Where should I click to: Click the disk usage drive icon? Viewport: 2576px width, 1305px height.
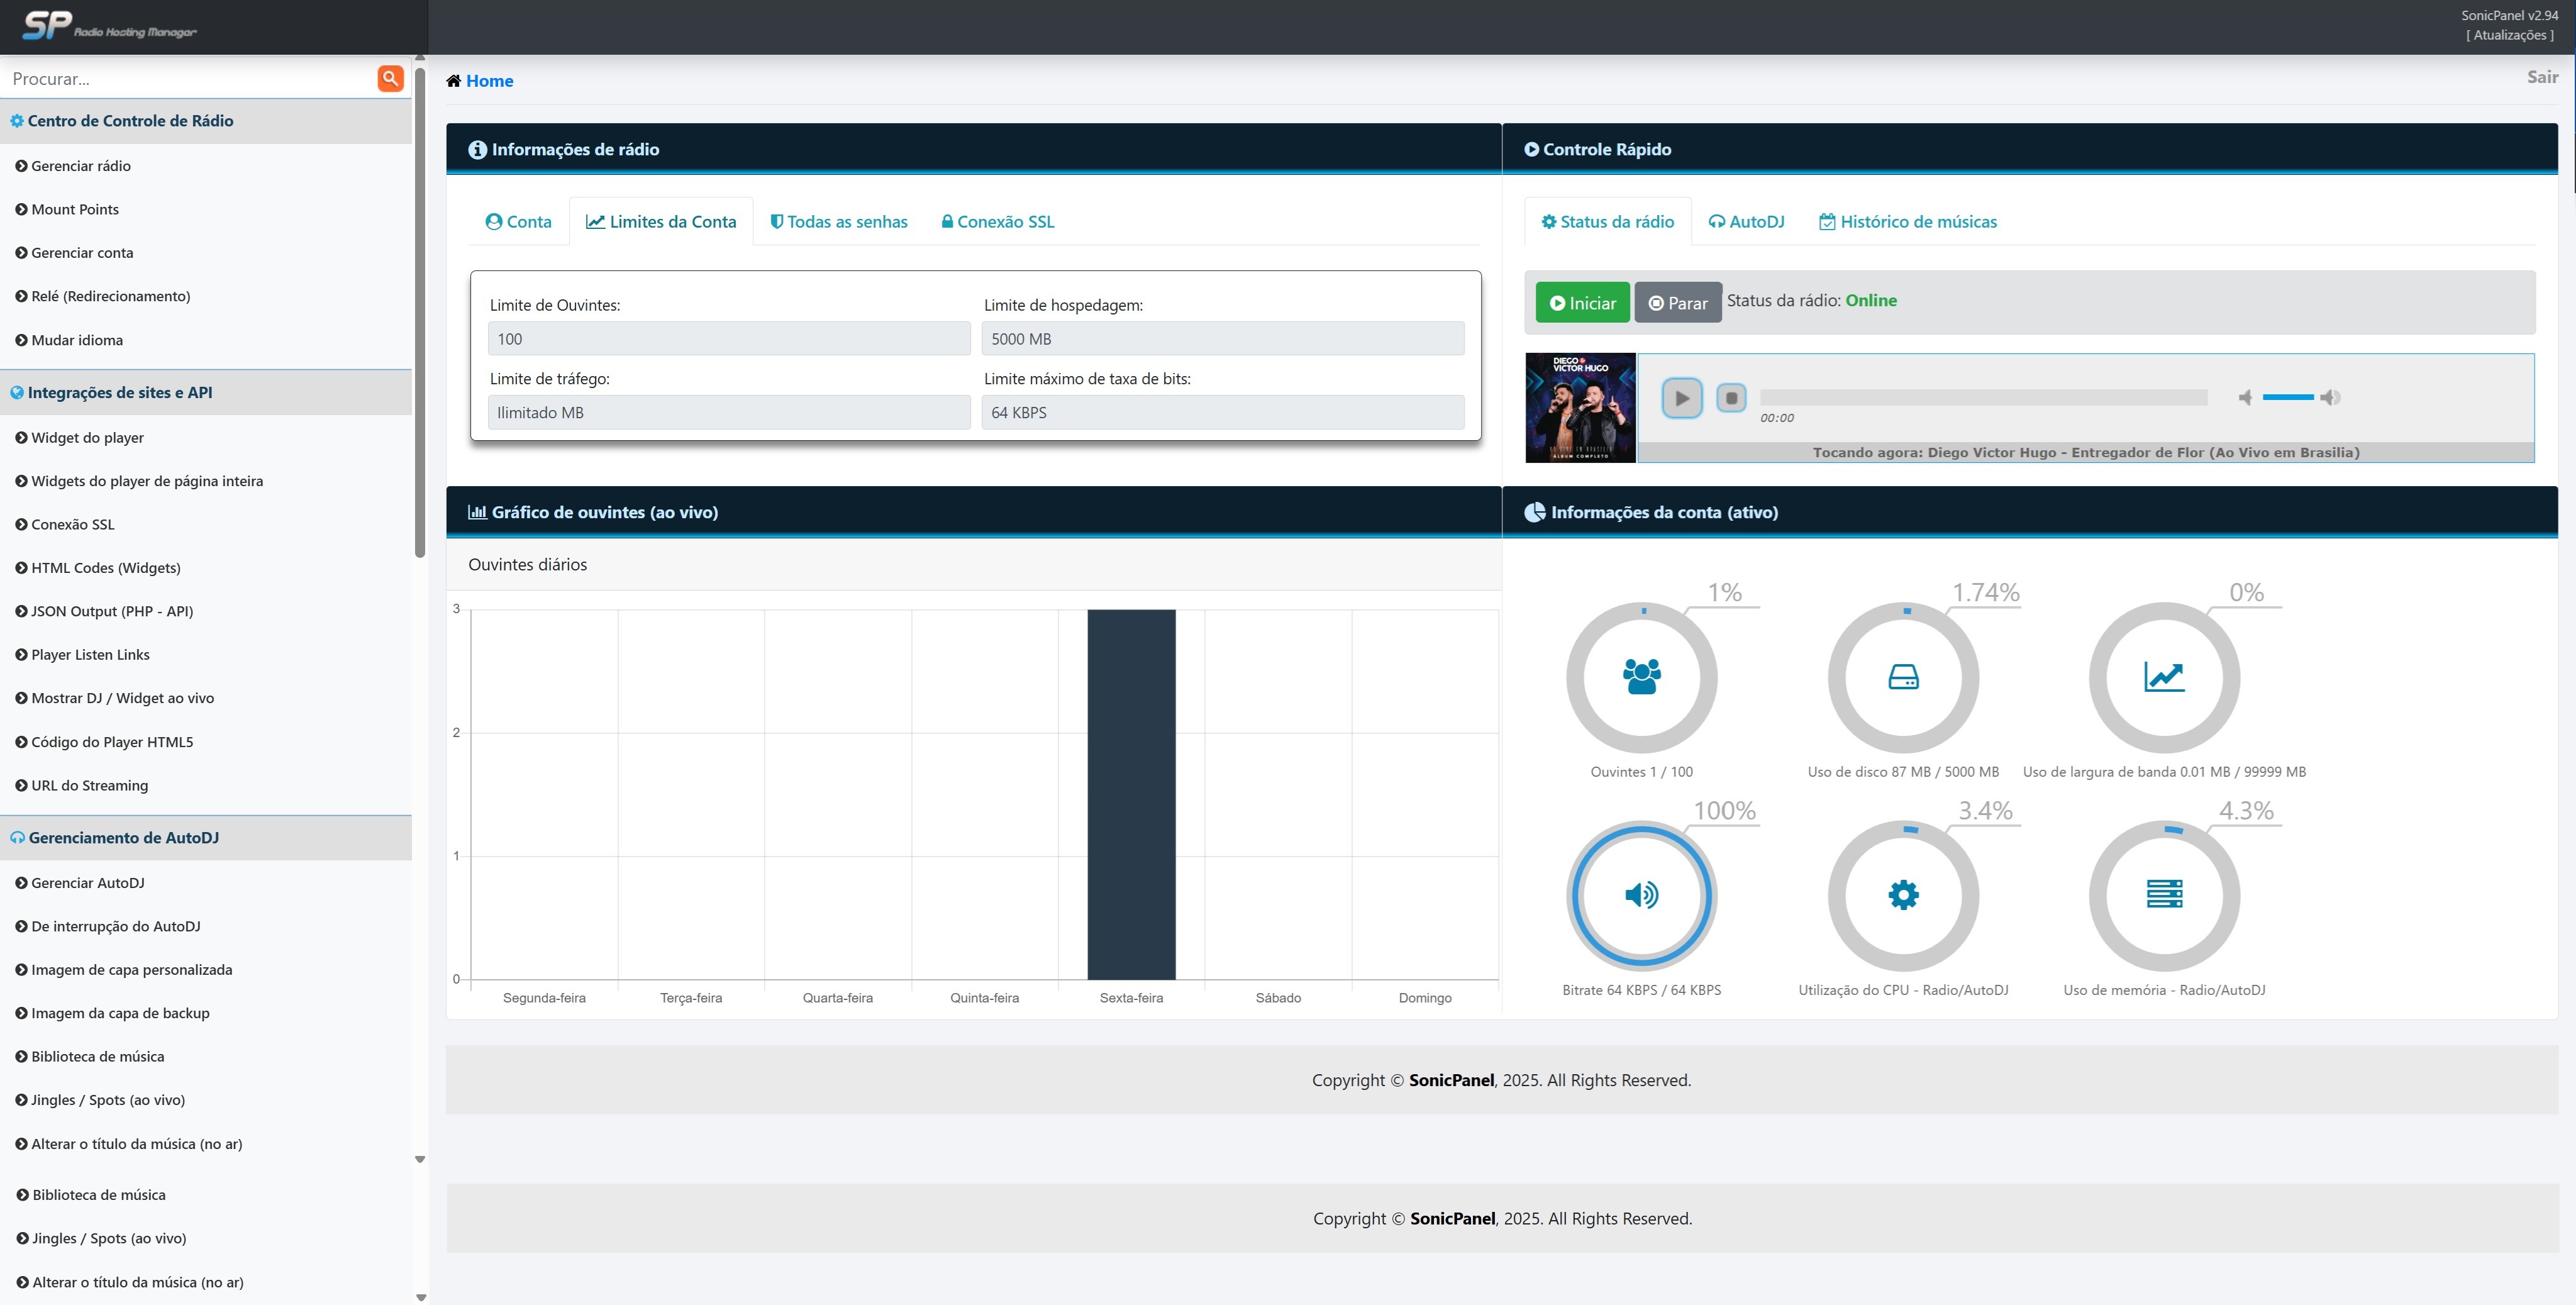(1902, 677)
